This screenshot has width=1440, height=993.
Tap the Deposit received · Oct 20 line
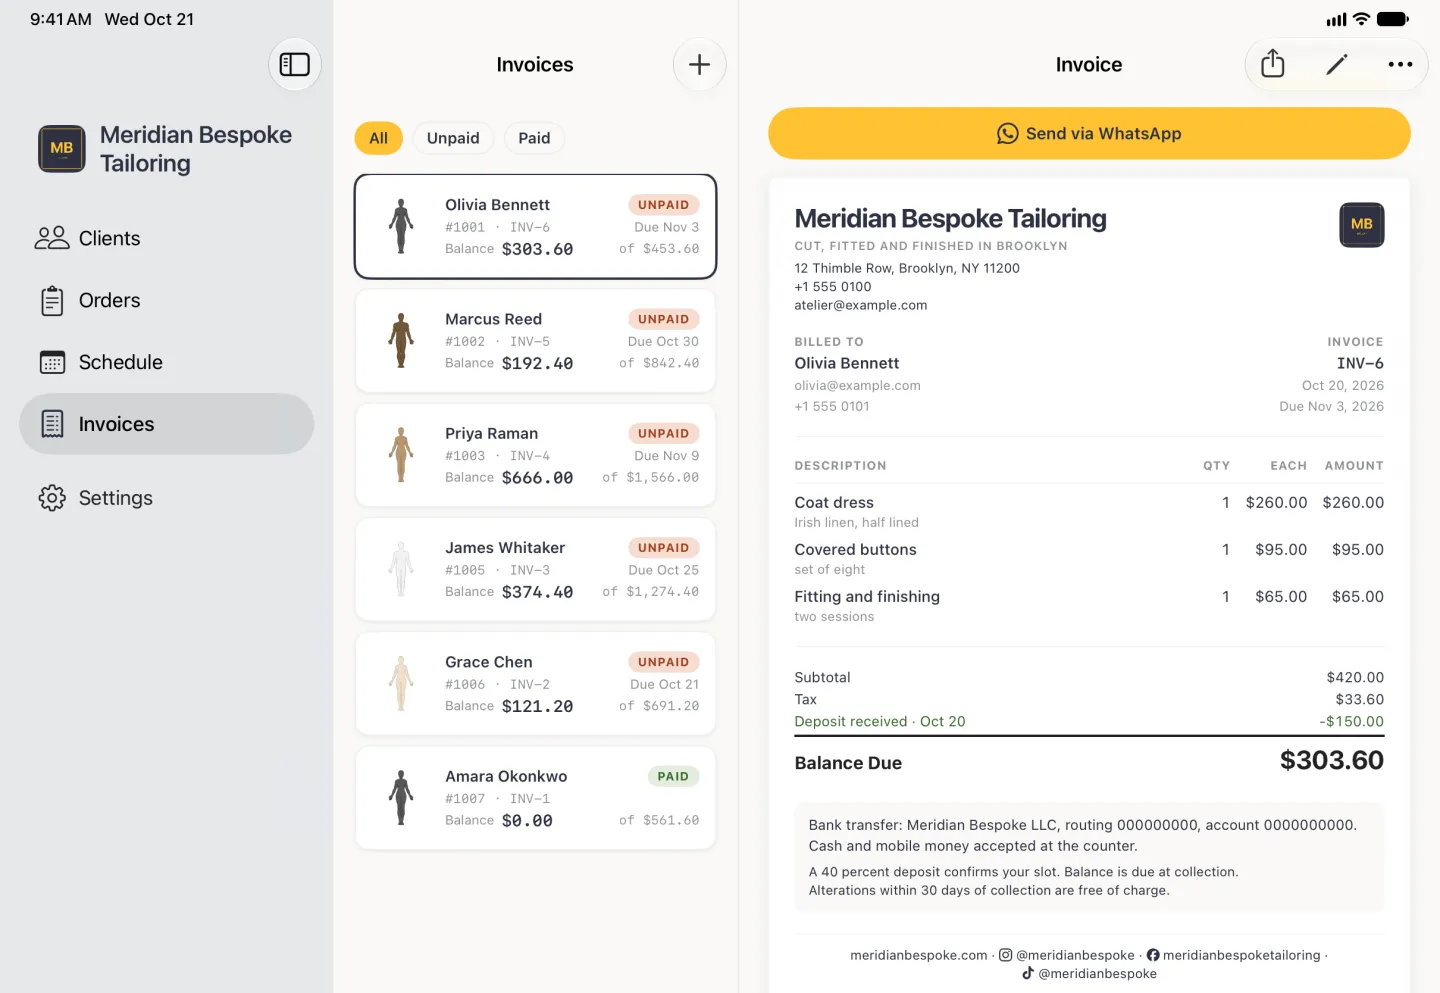[1089, 721]
